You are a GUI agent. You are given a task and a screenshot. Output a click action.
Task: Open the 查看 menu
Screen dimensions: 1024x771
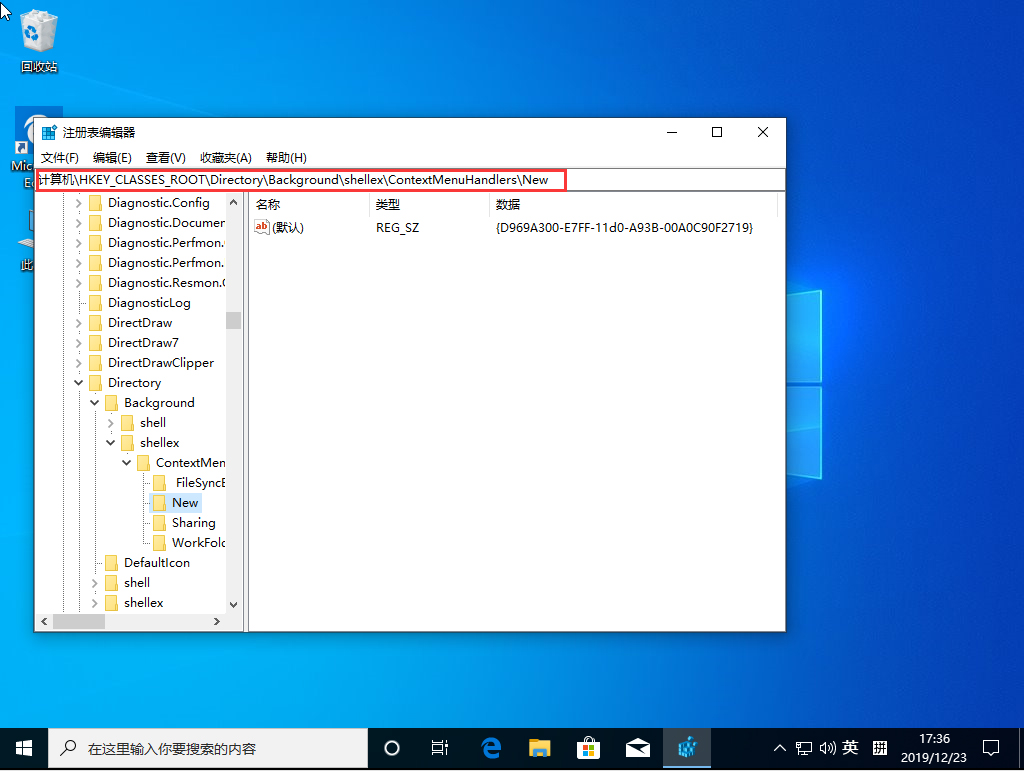click(166, 157)
